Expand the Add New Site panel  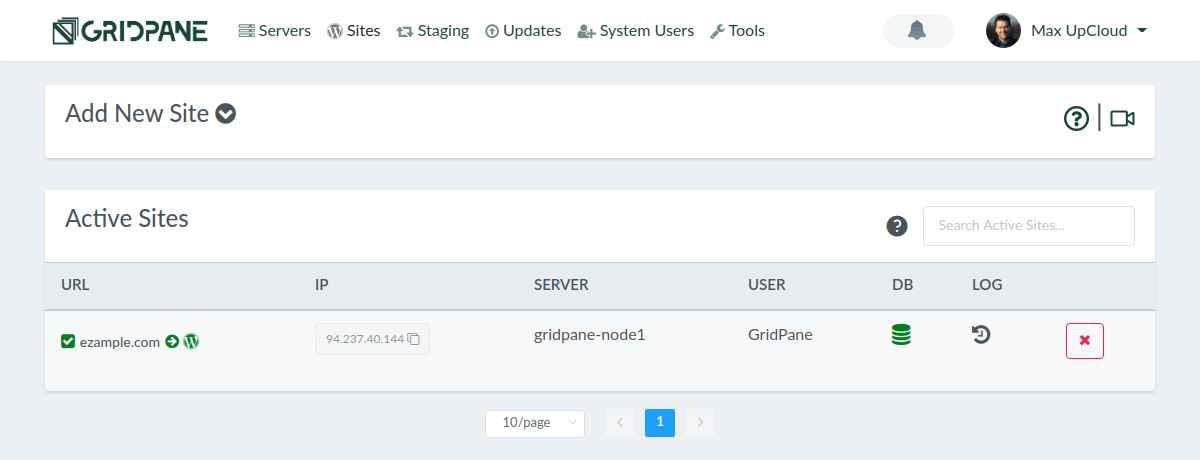coord(227,114)
